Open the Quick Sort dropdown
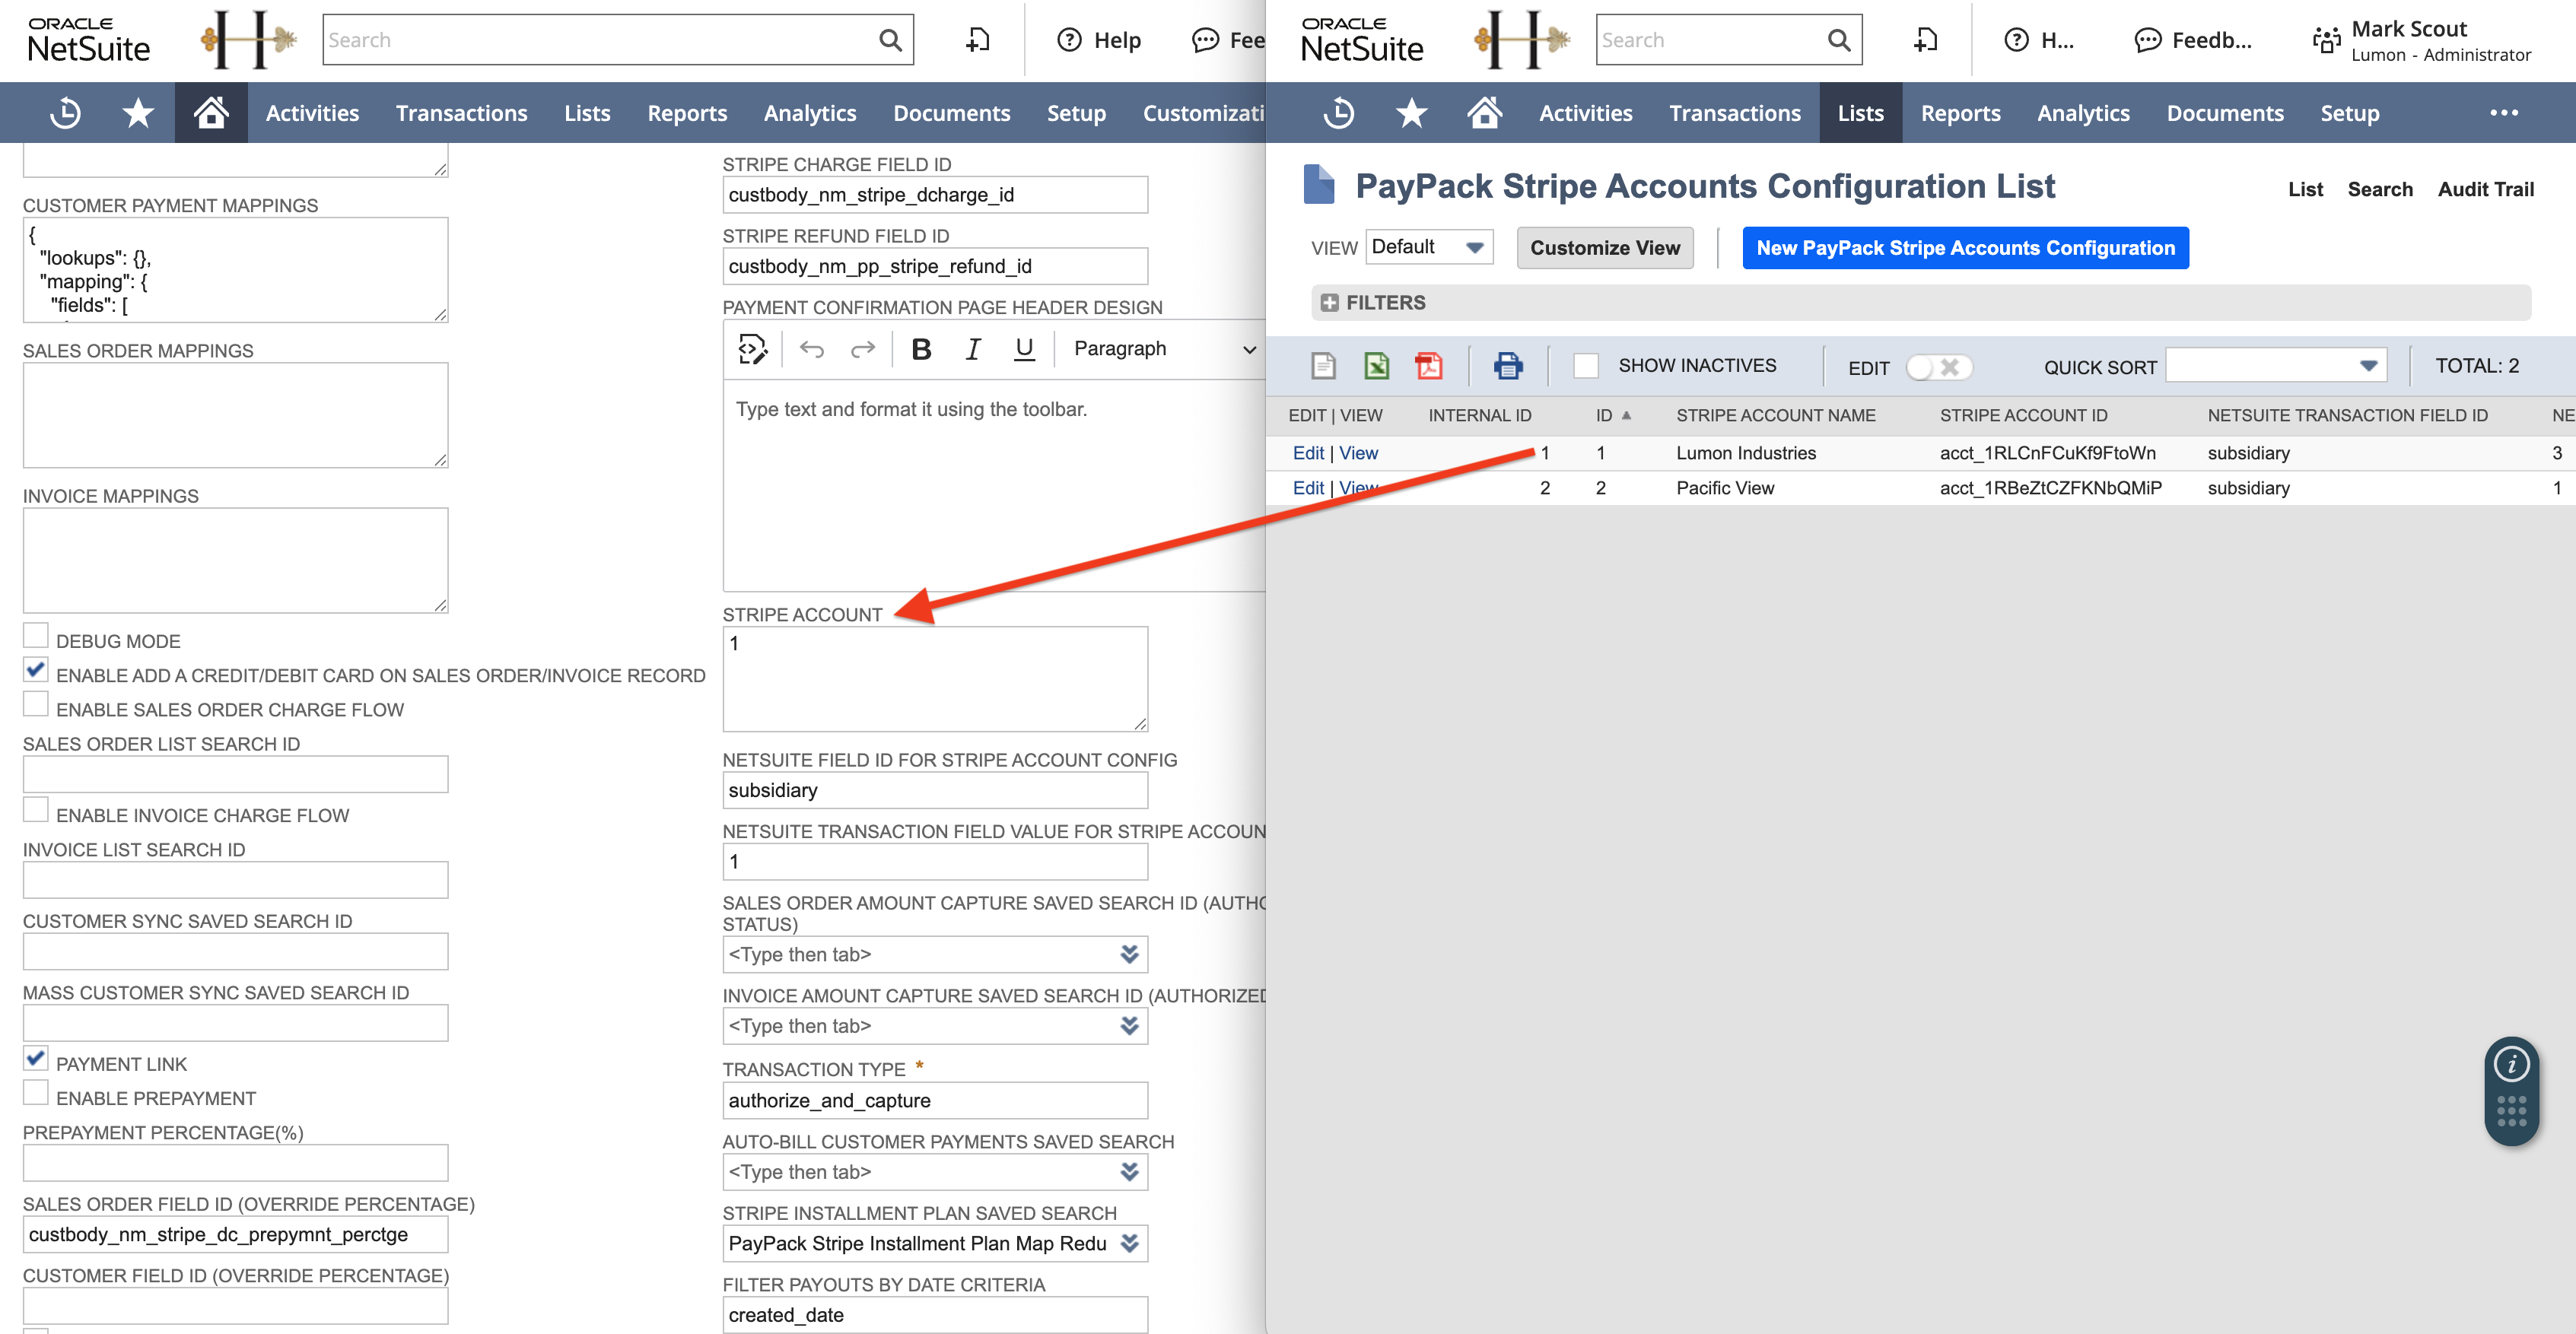Viewport: 2576px width, 1334px height. pyautogui.click(x=2275, y=366)
